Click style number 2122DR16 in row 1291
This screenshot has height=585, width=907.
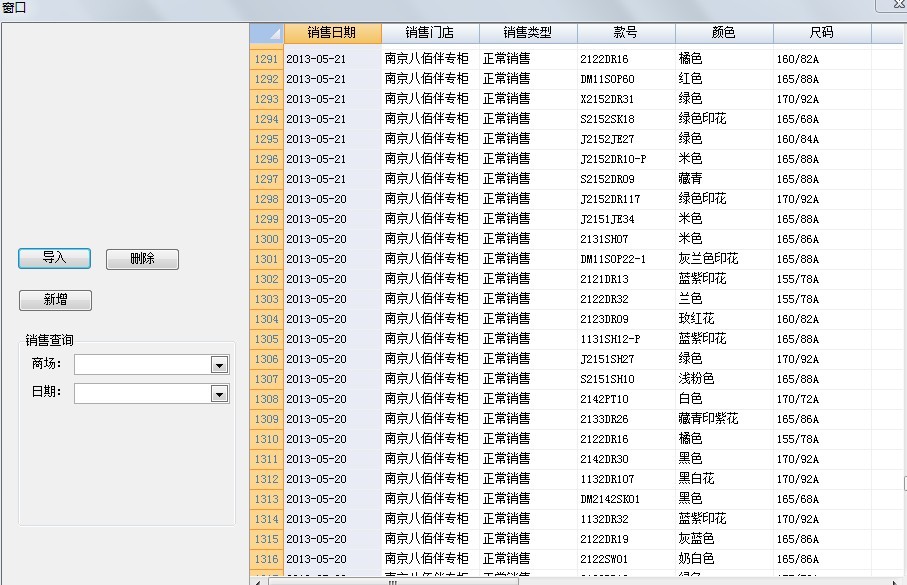point(604,59)
